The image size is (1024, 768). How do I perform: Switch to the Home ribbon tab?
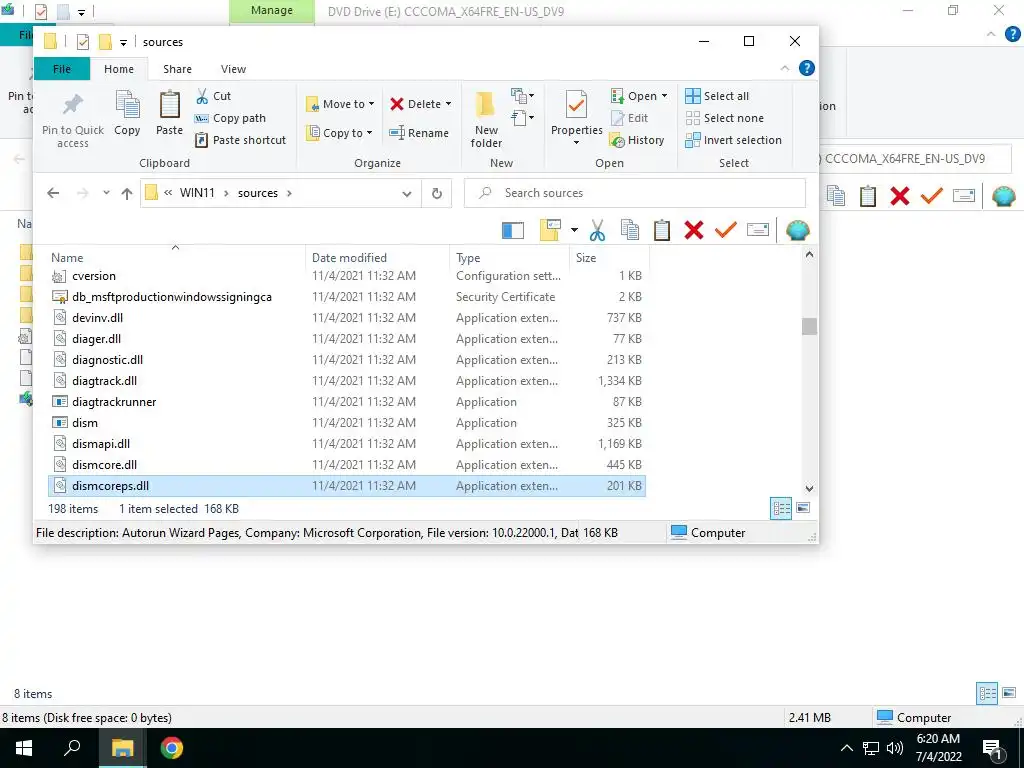click(x=119, y=69)
